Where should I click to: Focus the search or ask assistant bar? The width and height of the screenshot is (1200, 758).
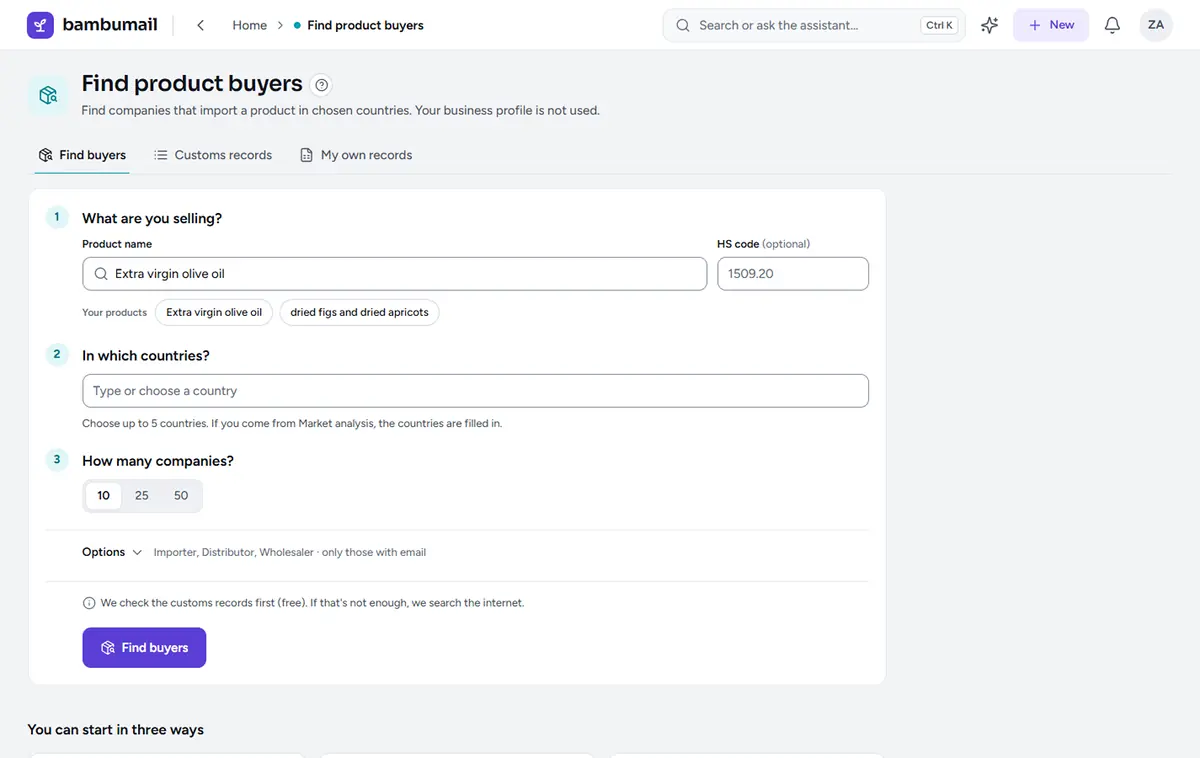[x=814, y=25]
